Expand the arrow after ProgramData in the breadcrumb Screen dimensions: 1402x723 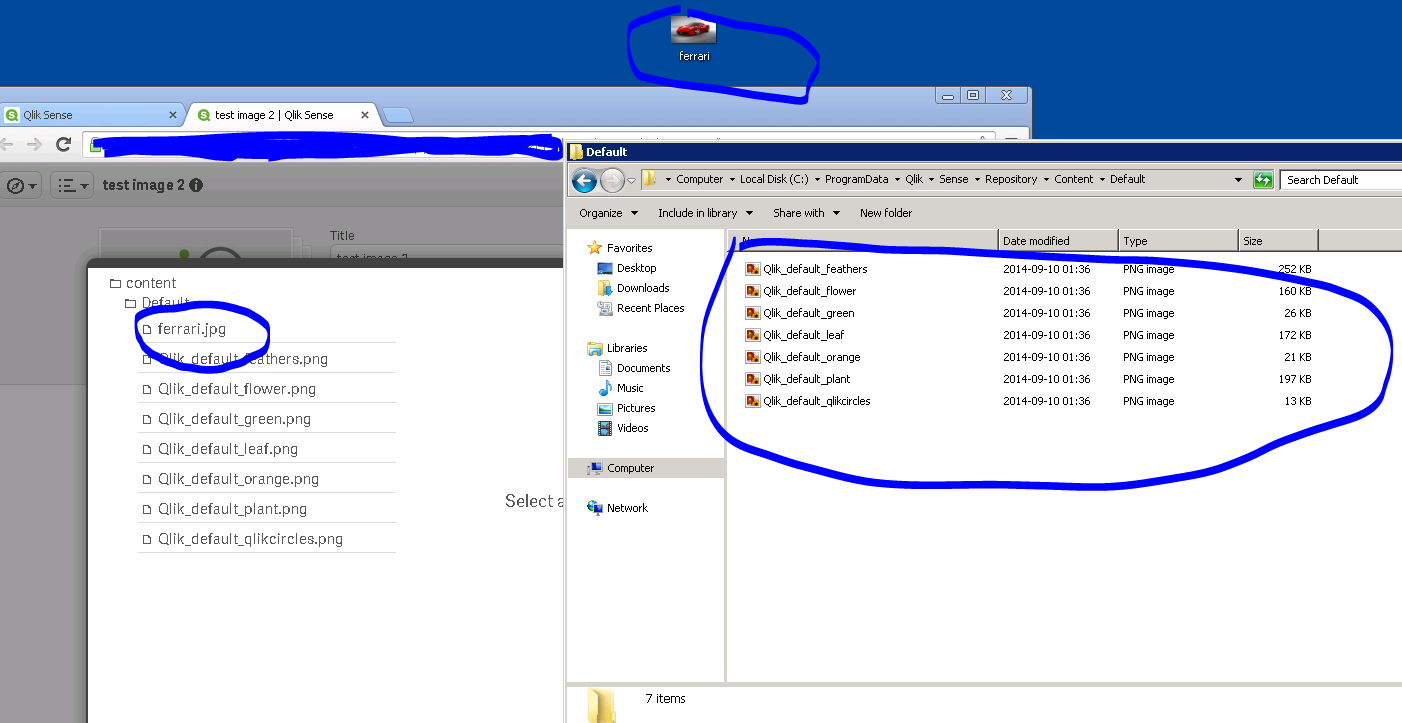(897, 180)
